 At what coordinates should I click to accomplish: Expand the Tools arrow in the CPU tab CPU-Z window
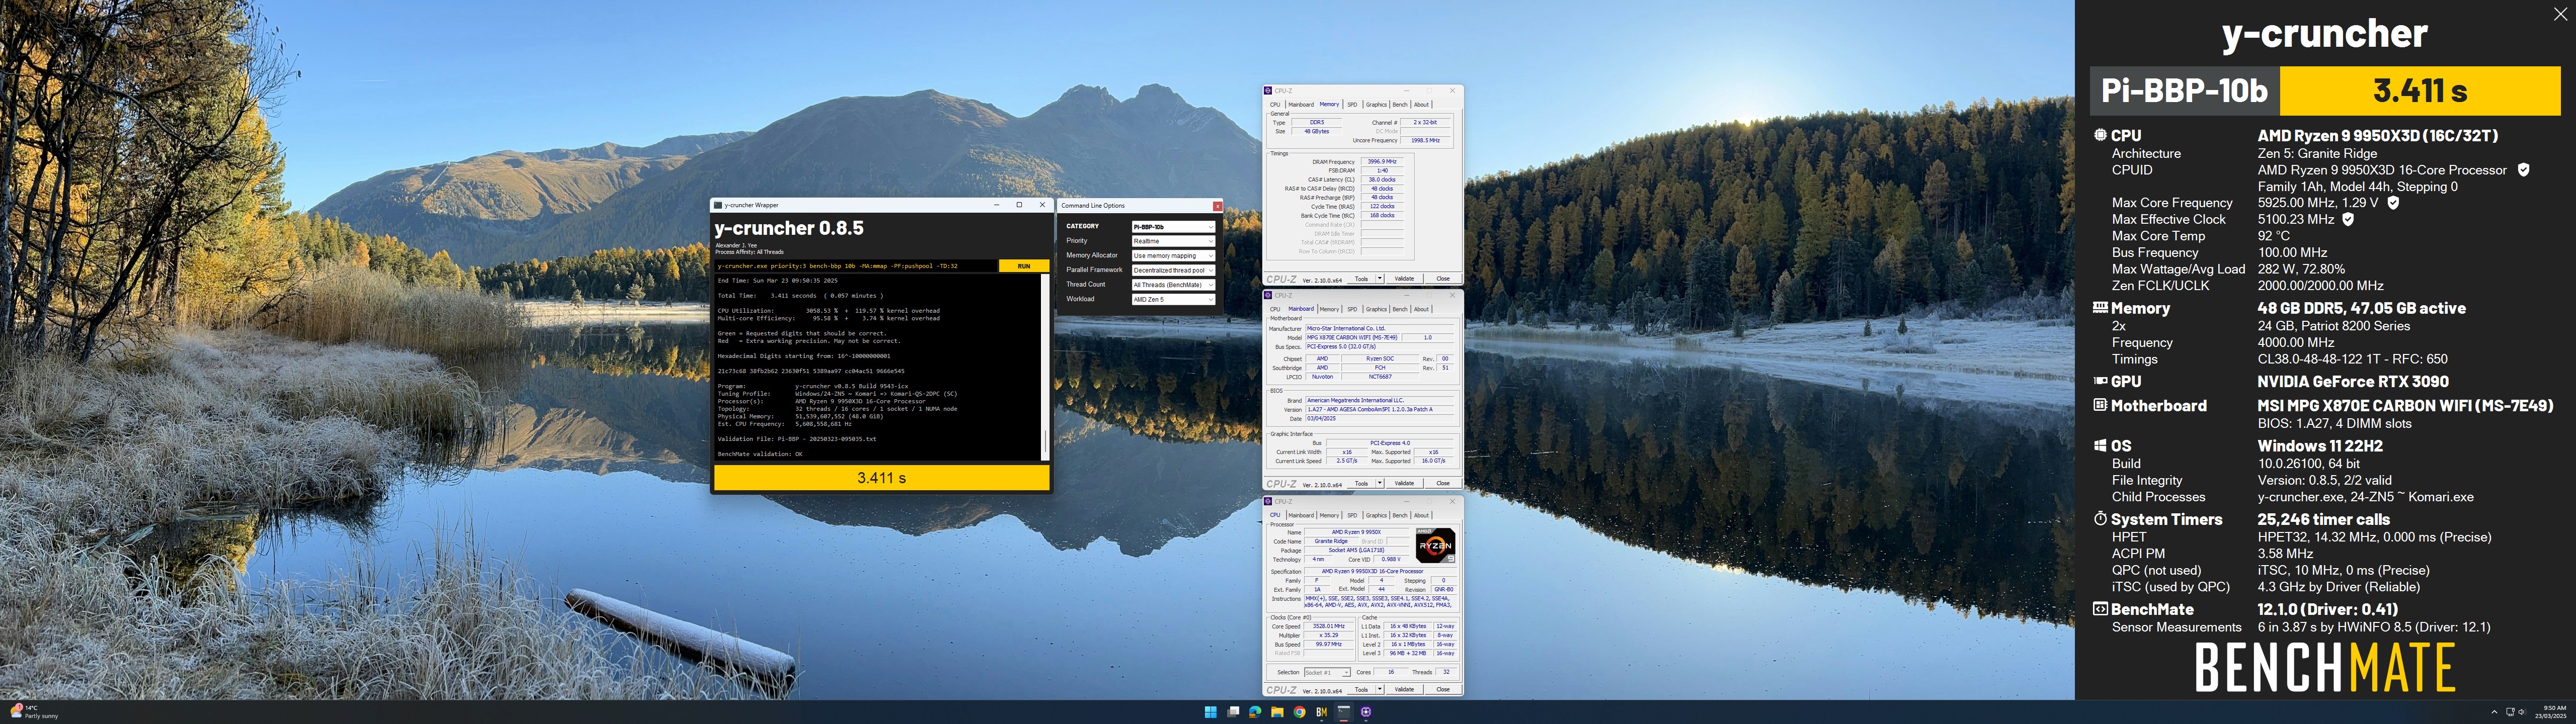tap(1380, 689)
